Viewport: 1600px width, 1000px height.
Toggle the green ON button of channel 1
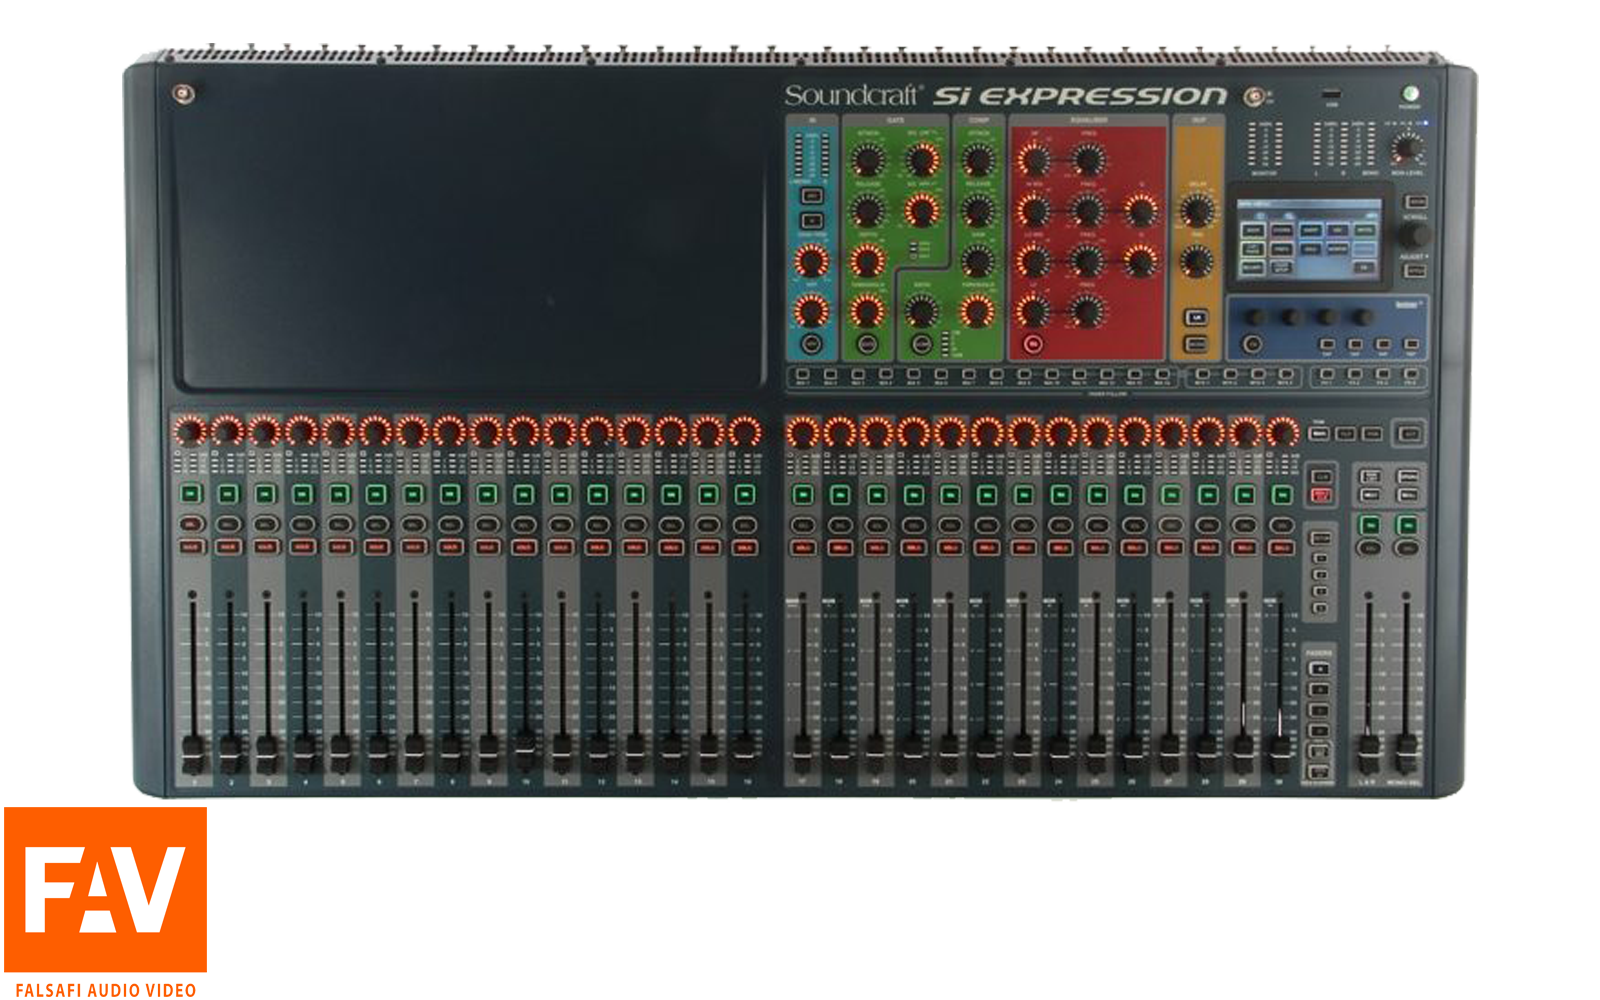(191, 493)
